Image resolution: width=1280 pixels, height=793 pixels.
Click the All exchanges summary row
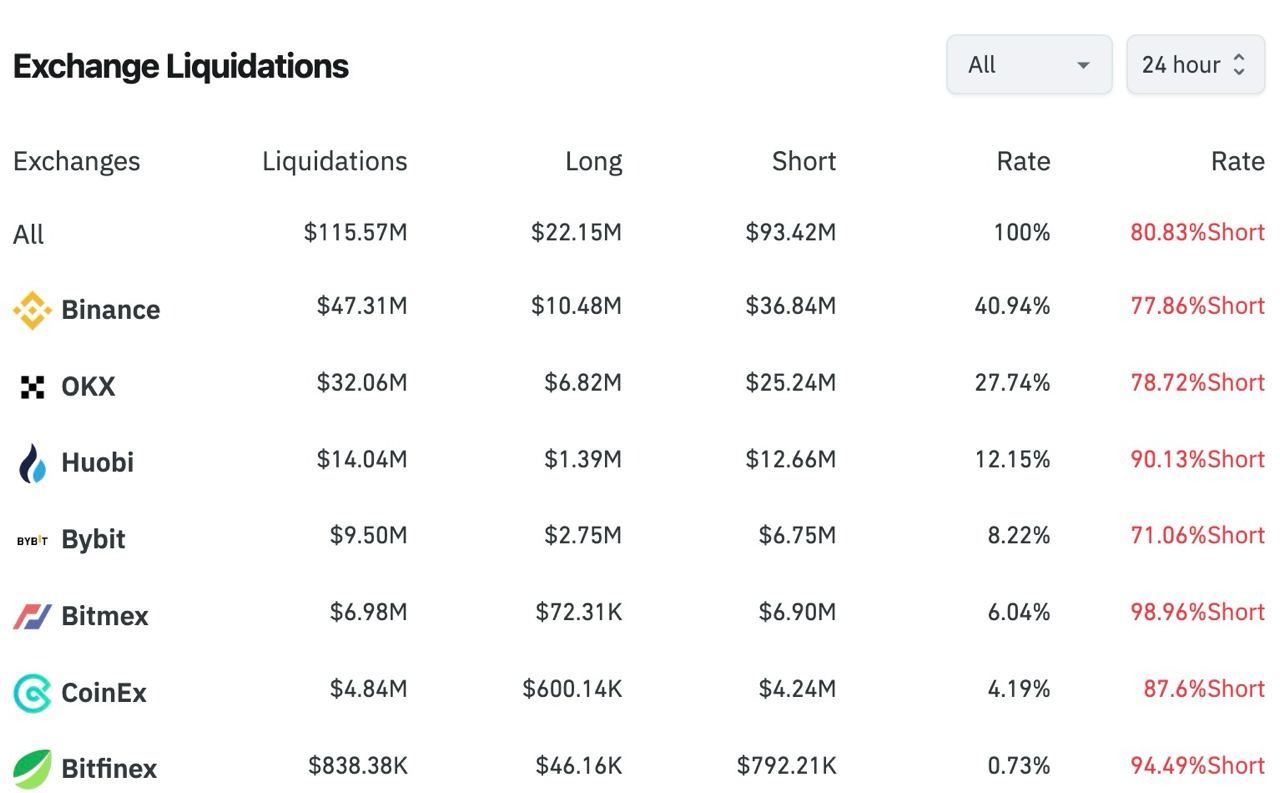click(x=29, y=235)
